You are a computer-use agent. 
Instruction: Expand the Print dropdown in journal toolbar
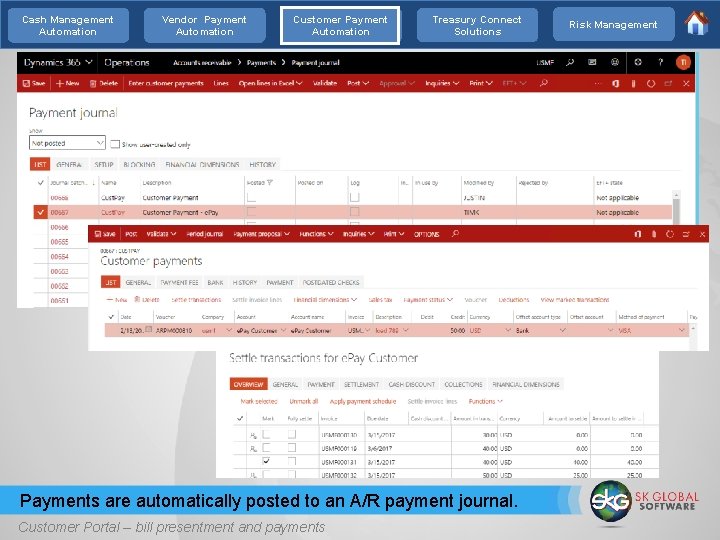pos(481,83)
